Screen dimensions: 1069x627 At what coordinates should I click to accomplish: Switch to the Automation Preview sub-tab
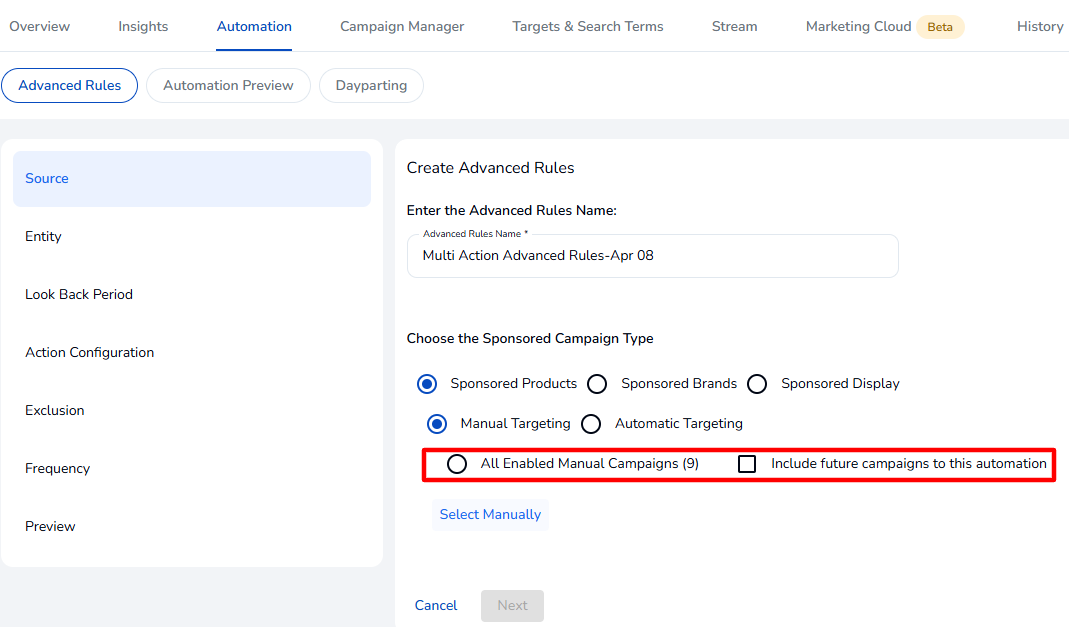[228, 85]
